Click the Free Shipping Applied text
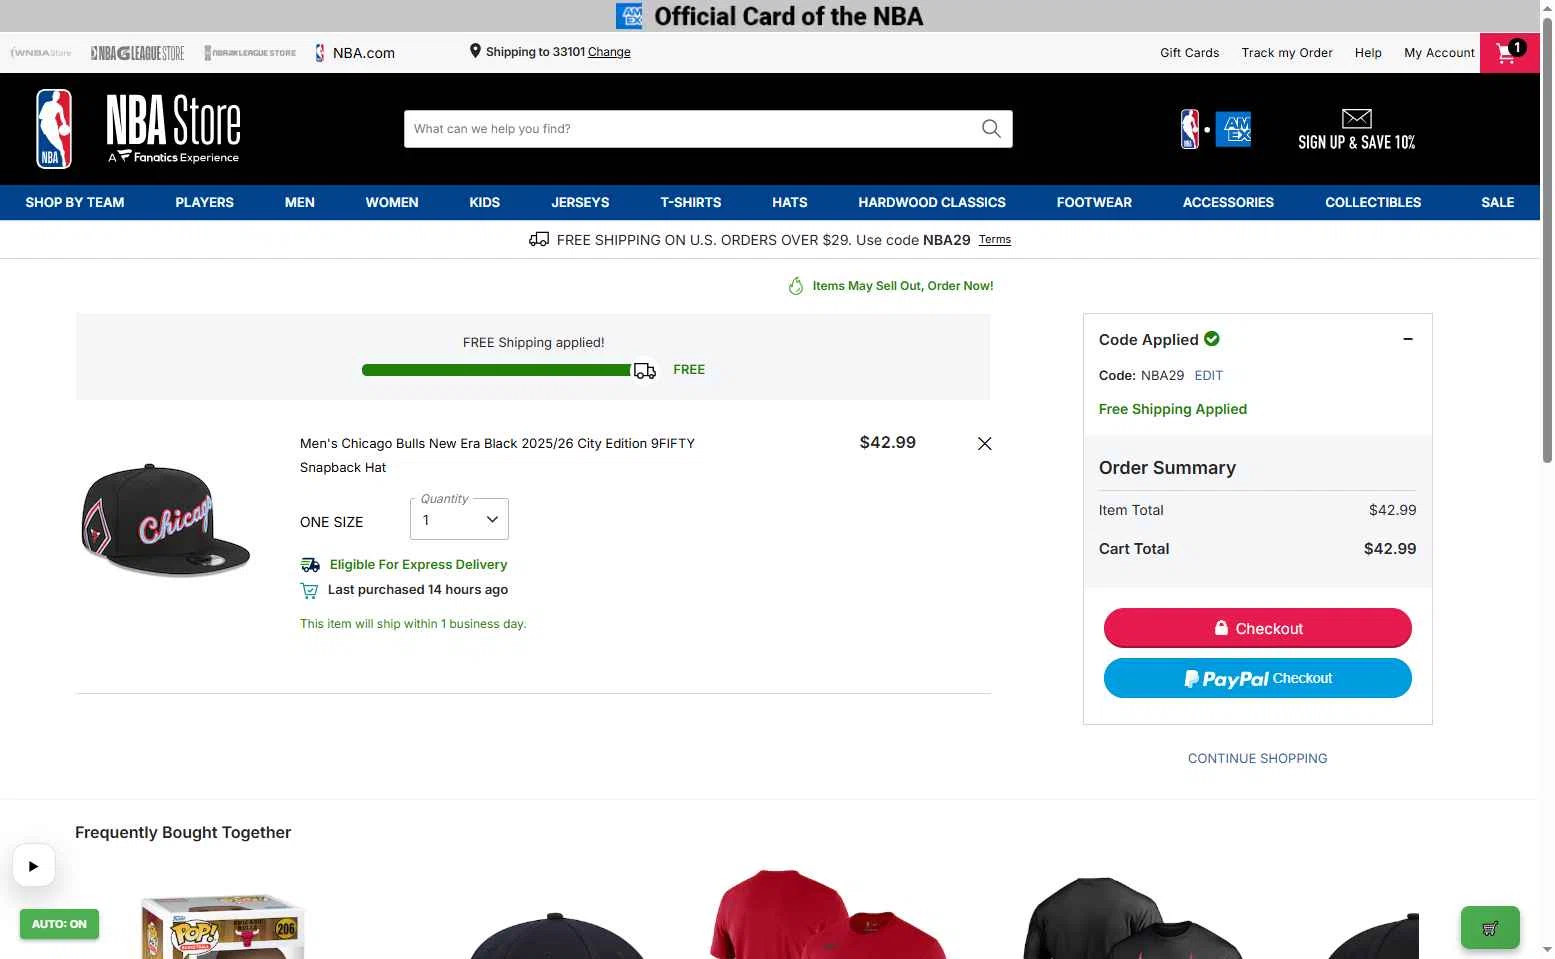 1172,409
